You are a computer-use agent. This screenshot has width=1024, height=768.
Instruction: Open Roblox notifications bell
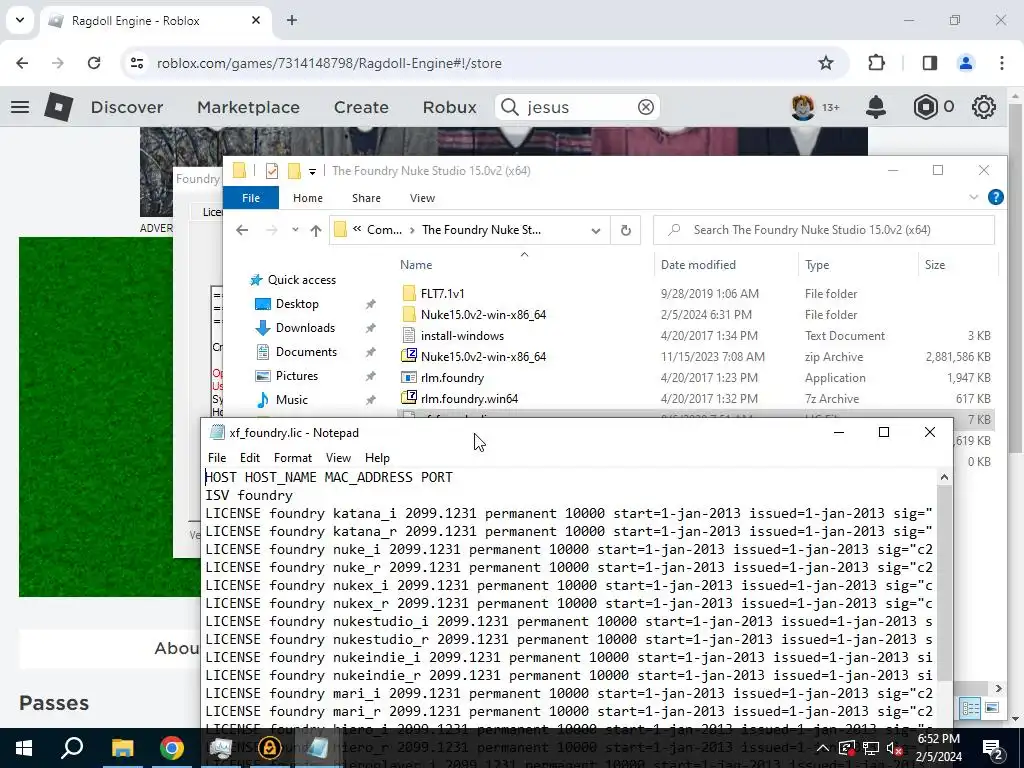[x=876, y=107]
